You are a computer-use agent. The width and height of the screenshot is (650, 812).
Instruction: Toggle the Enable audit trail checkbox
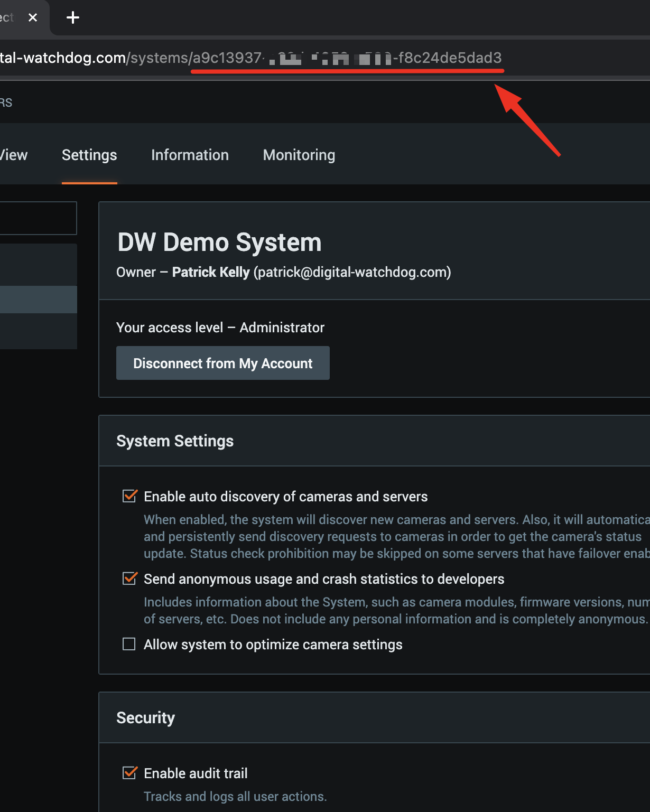(x=129, y=773)
